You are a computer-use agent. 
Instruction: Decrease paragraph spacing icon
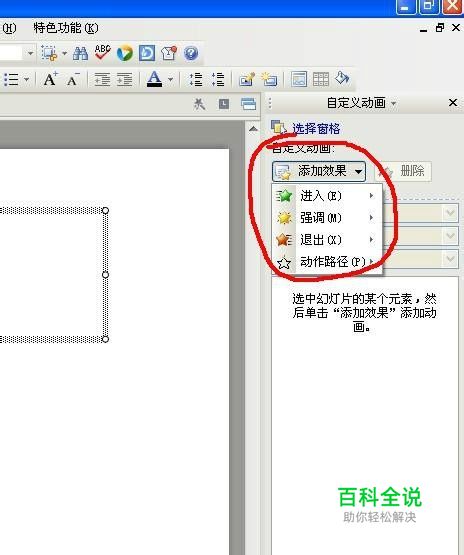[218, 79]
